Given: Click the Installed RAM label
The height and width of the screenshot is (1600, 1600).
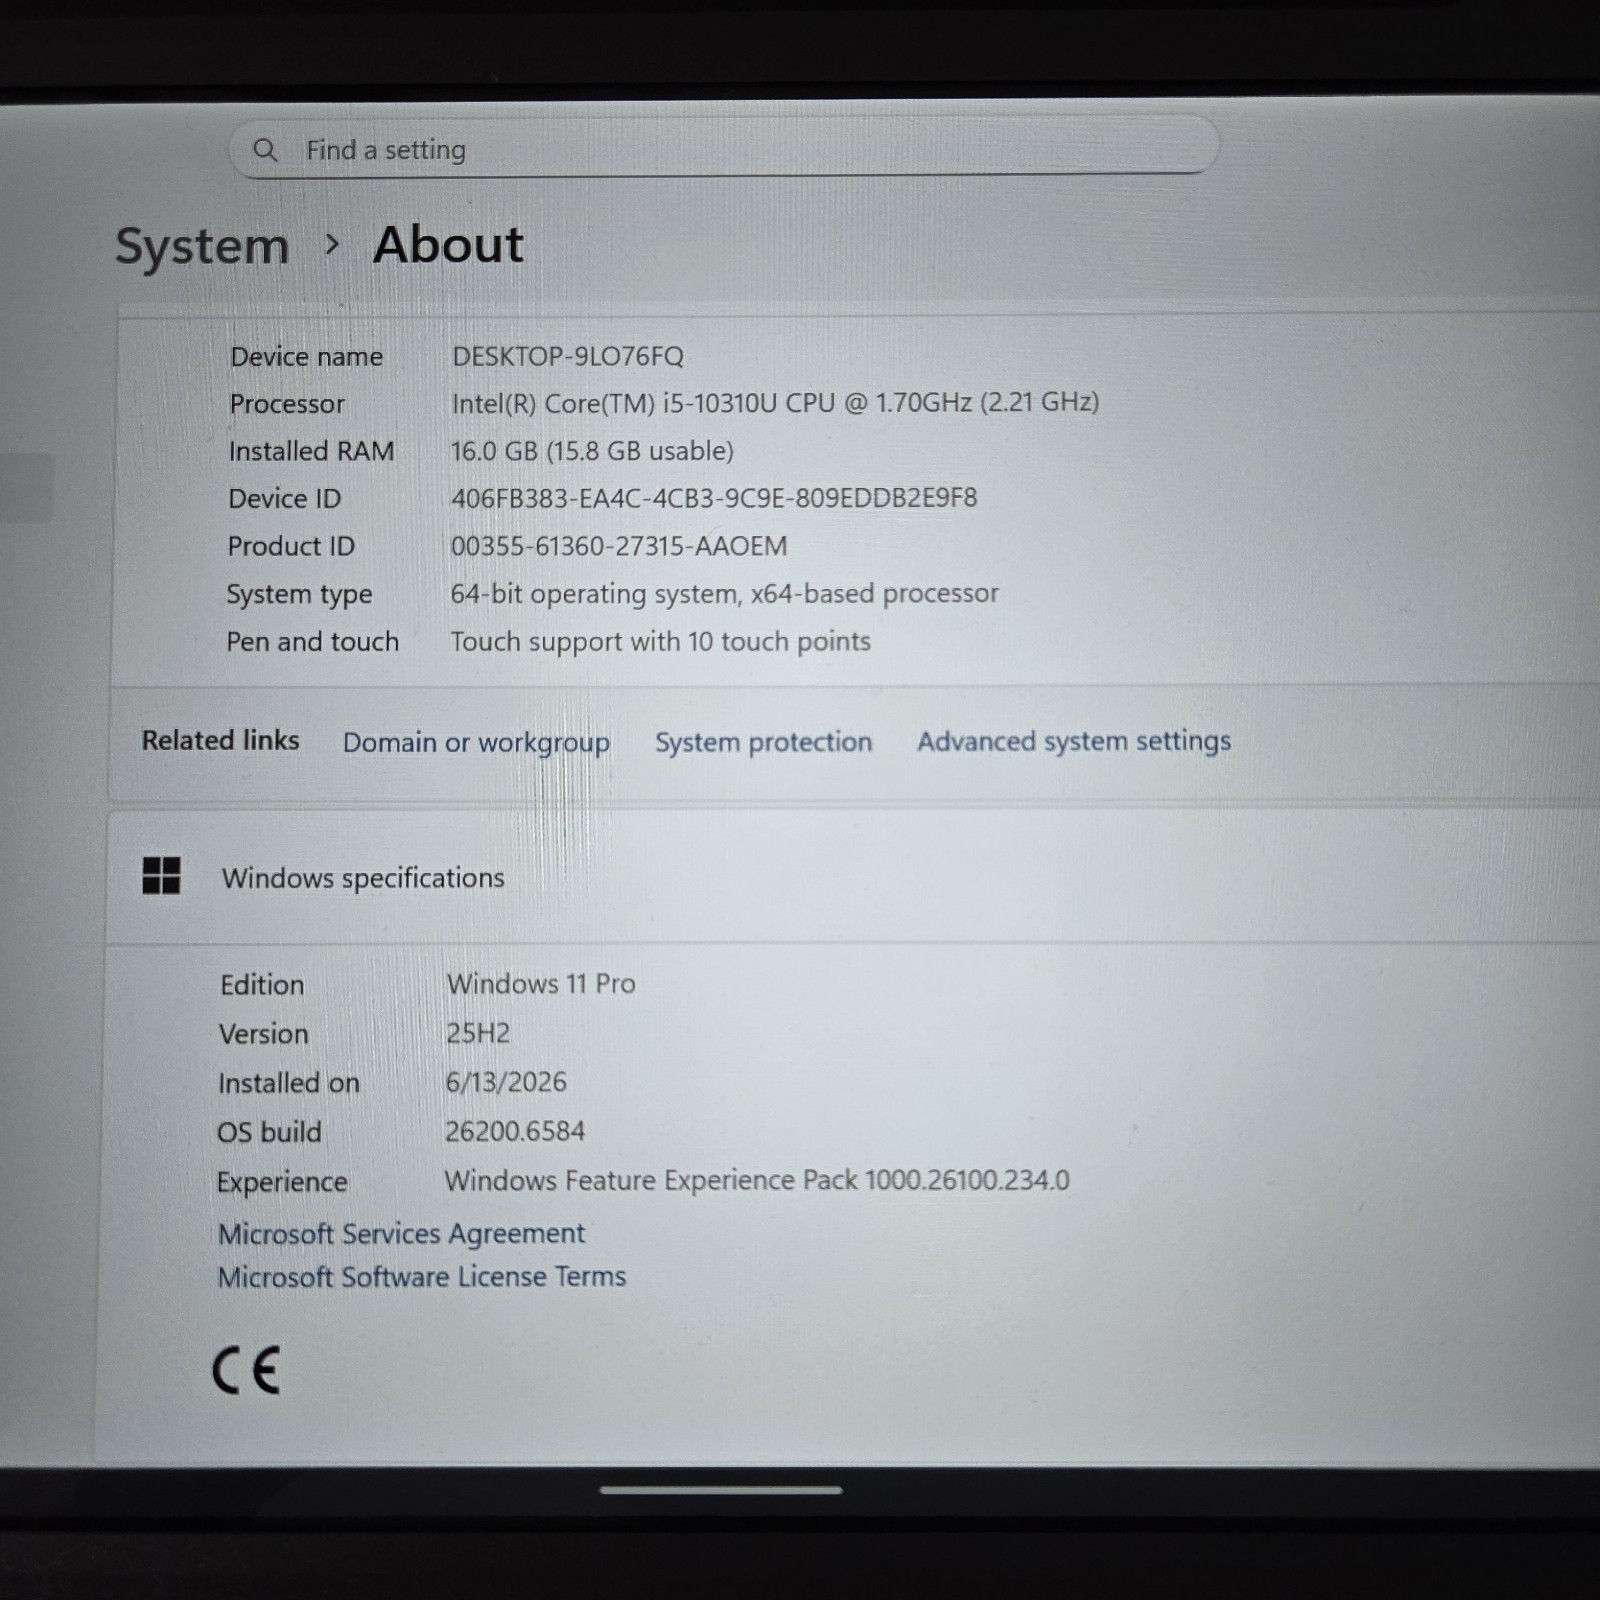Looking at the screenshot, I should [311, 452].
